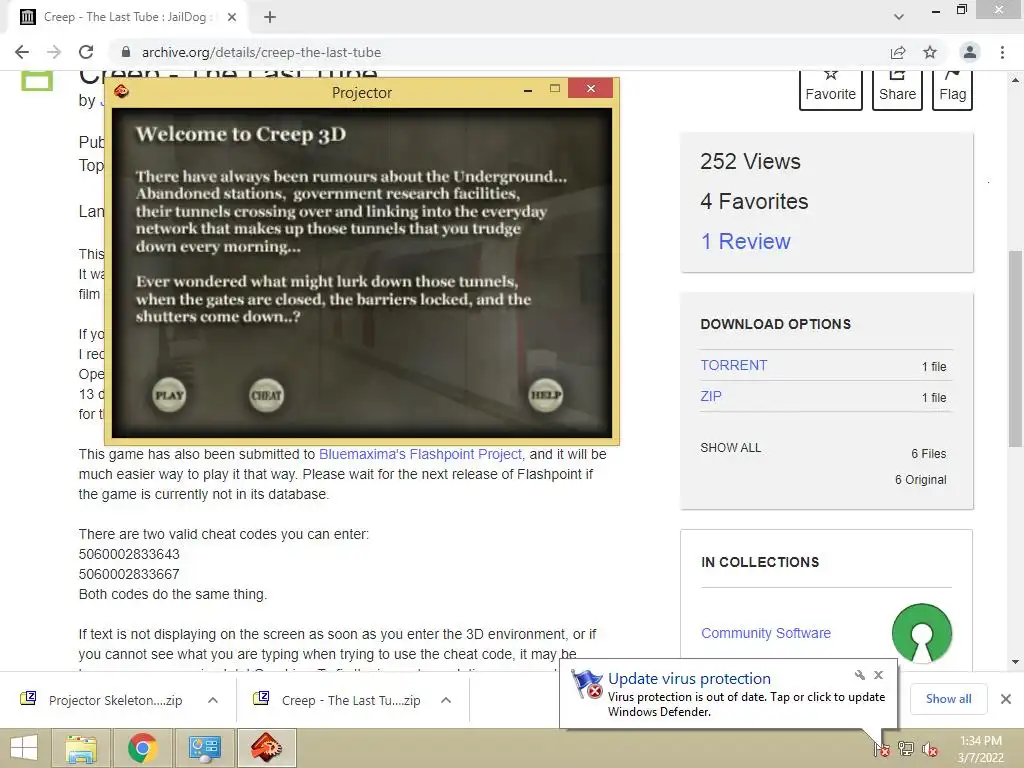Viewport: 1024px width, 768px height.
Task: Click the muted volume tray icon
Action: tap(929, 749)
